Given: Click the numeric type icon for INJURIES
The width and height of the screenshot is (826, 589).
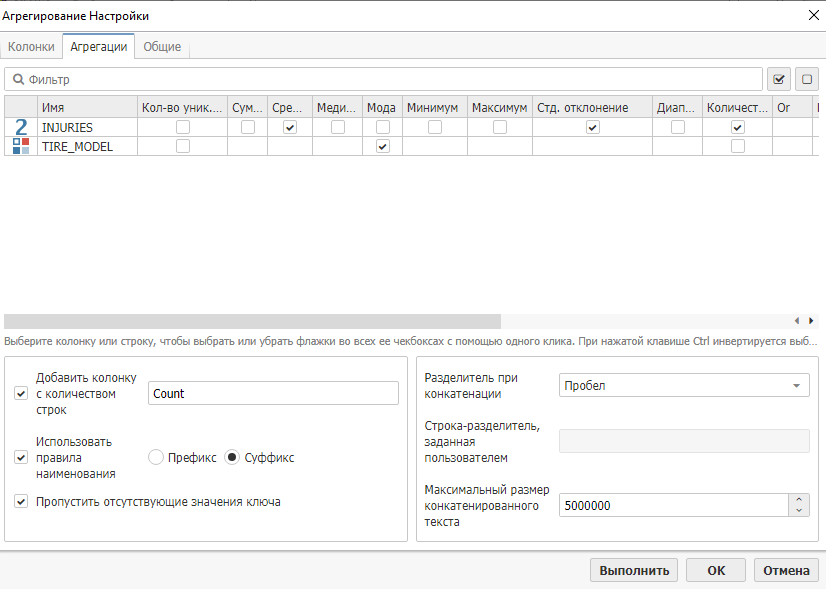Looking at the screenshot, I should [21, 128].
